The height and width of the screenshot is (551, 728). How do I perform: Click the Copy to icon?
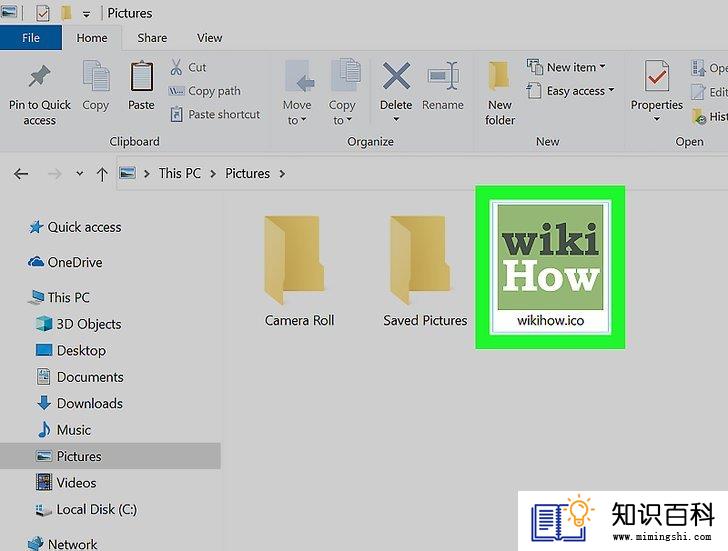pyautogui.click(x=345, y=76)
